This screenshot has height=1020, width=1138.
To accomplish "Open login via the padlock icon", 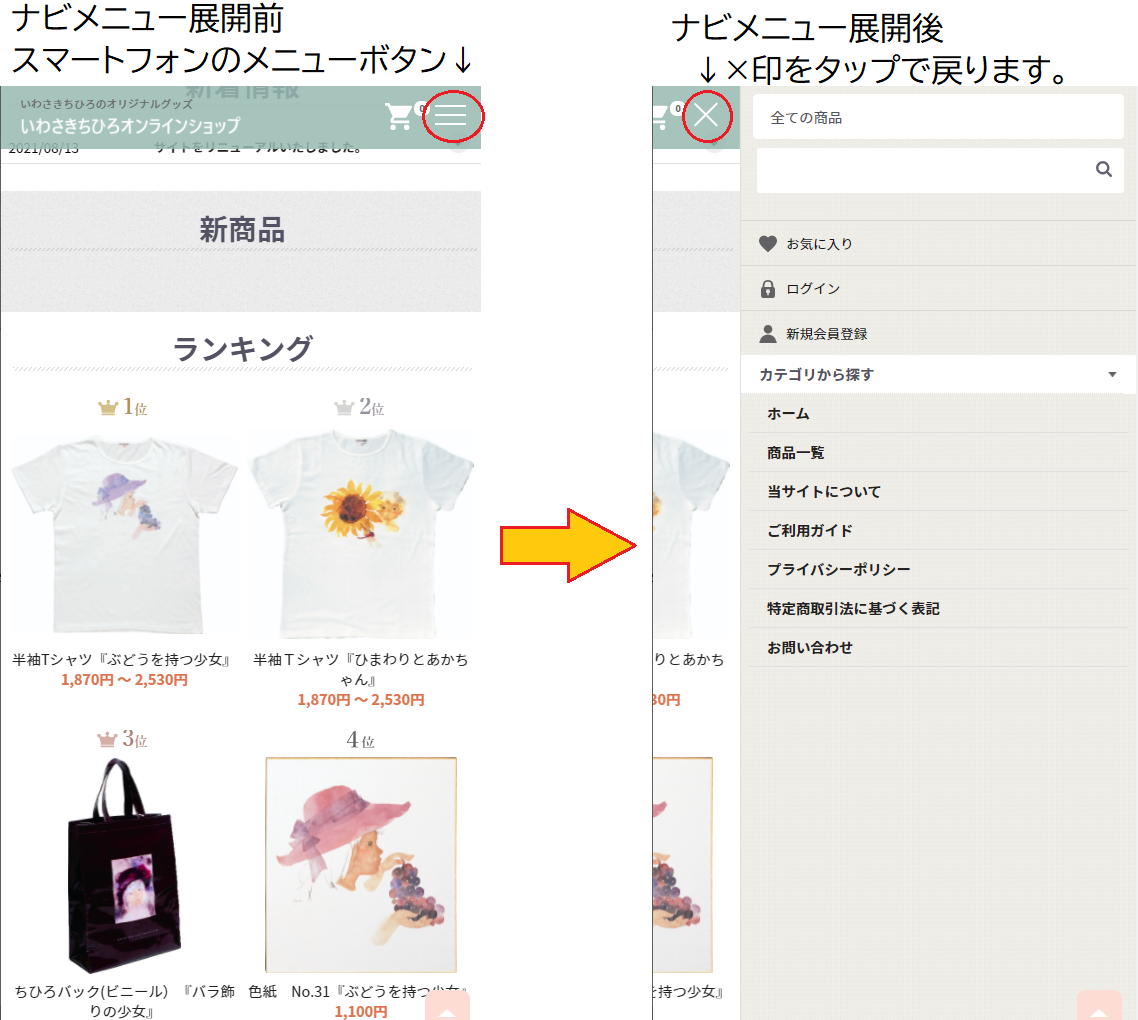I will (767, 289).
